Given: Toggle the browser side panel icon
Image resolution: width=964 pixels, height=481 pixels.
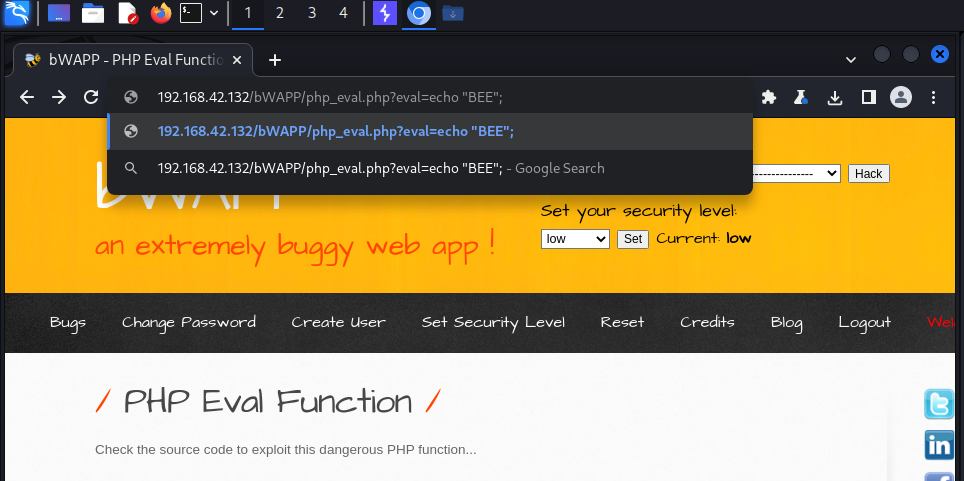Looking at the screenshot, I should coord(868,97).
